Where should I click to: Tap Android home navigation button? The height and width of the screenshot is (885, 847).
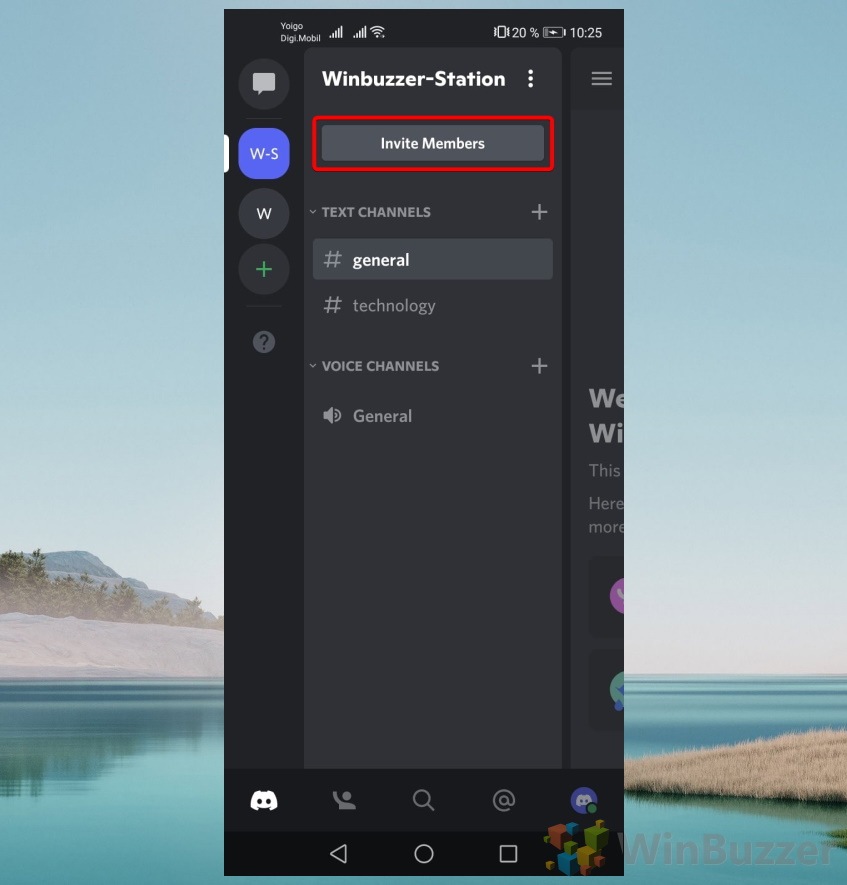(x=424, y=853)
